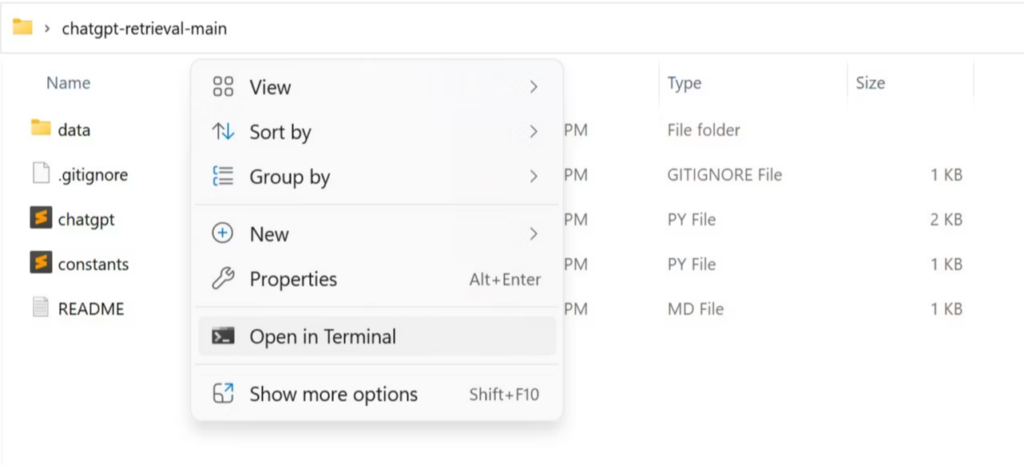
Task: Click the wrench icon next to Properties
Action: (223, 279)
